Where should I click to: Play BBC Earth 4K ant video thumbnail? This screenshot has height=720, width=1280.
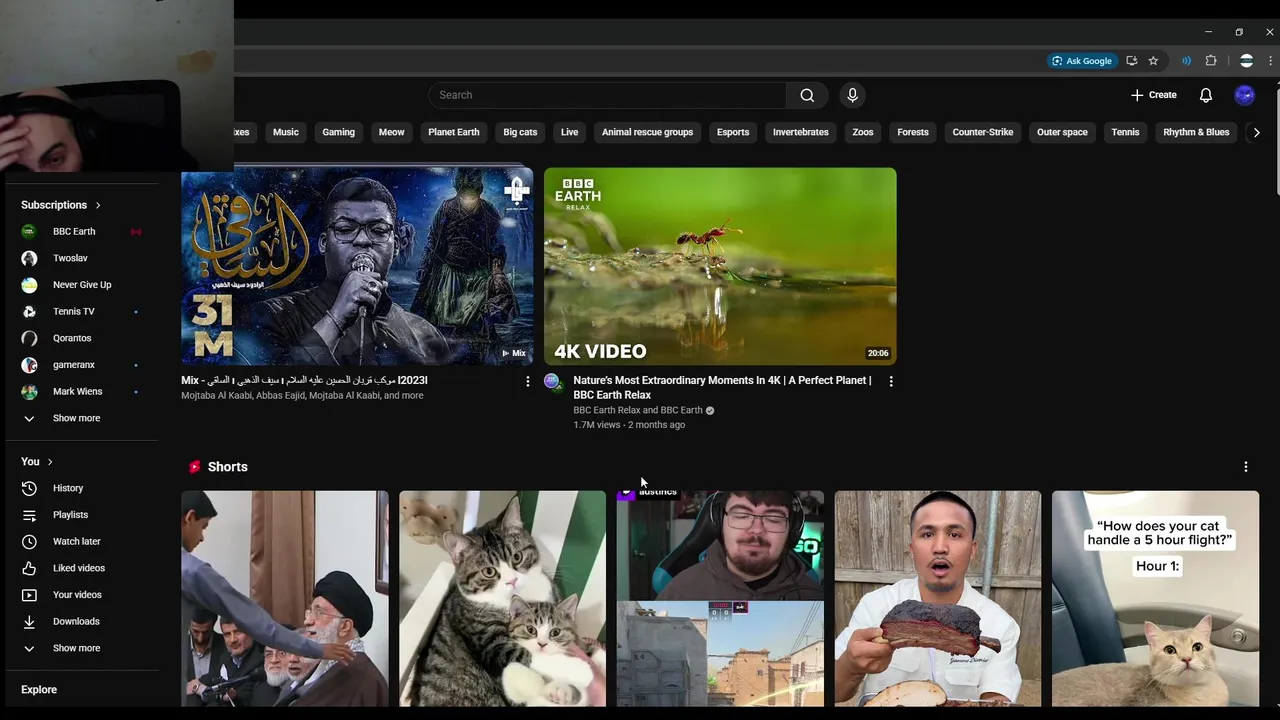click(720, 266)
